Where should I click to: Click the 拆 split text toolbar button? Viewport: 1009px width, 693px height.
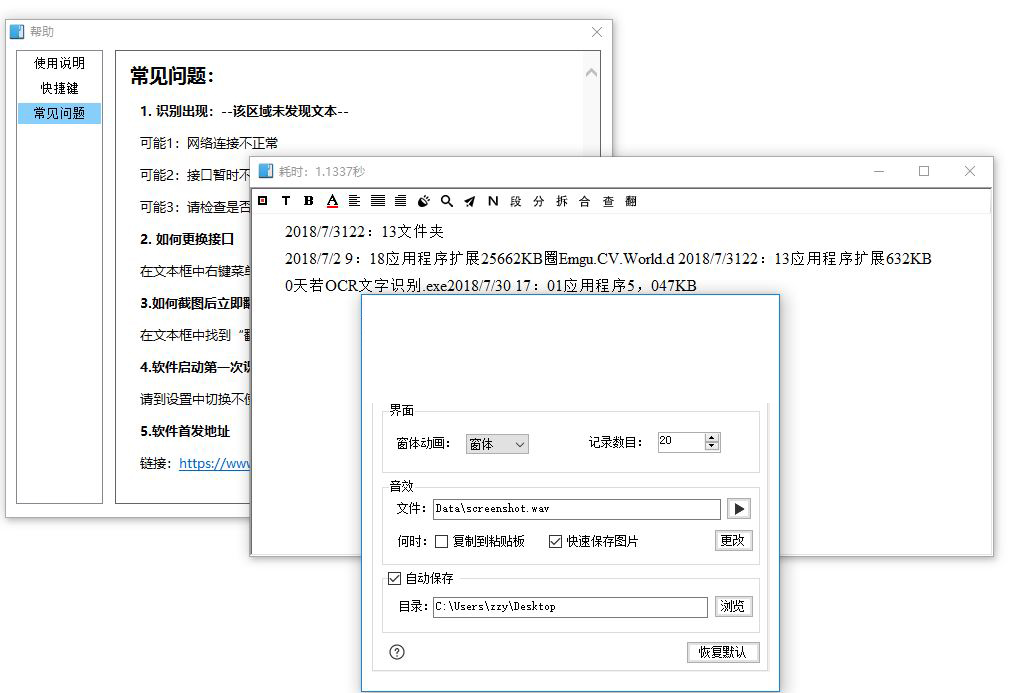562,201
